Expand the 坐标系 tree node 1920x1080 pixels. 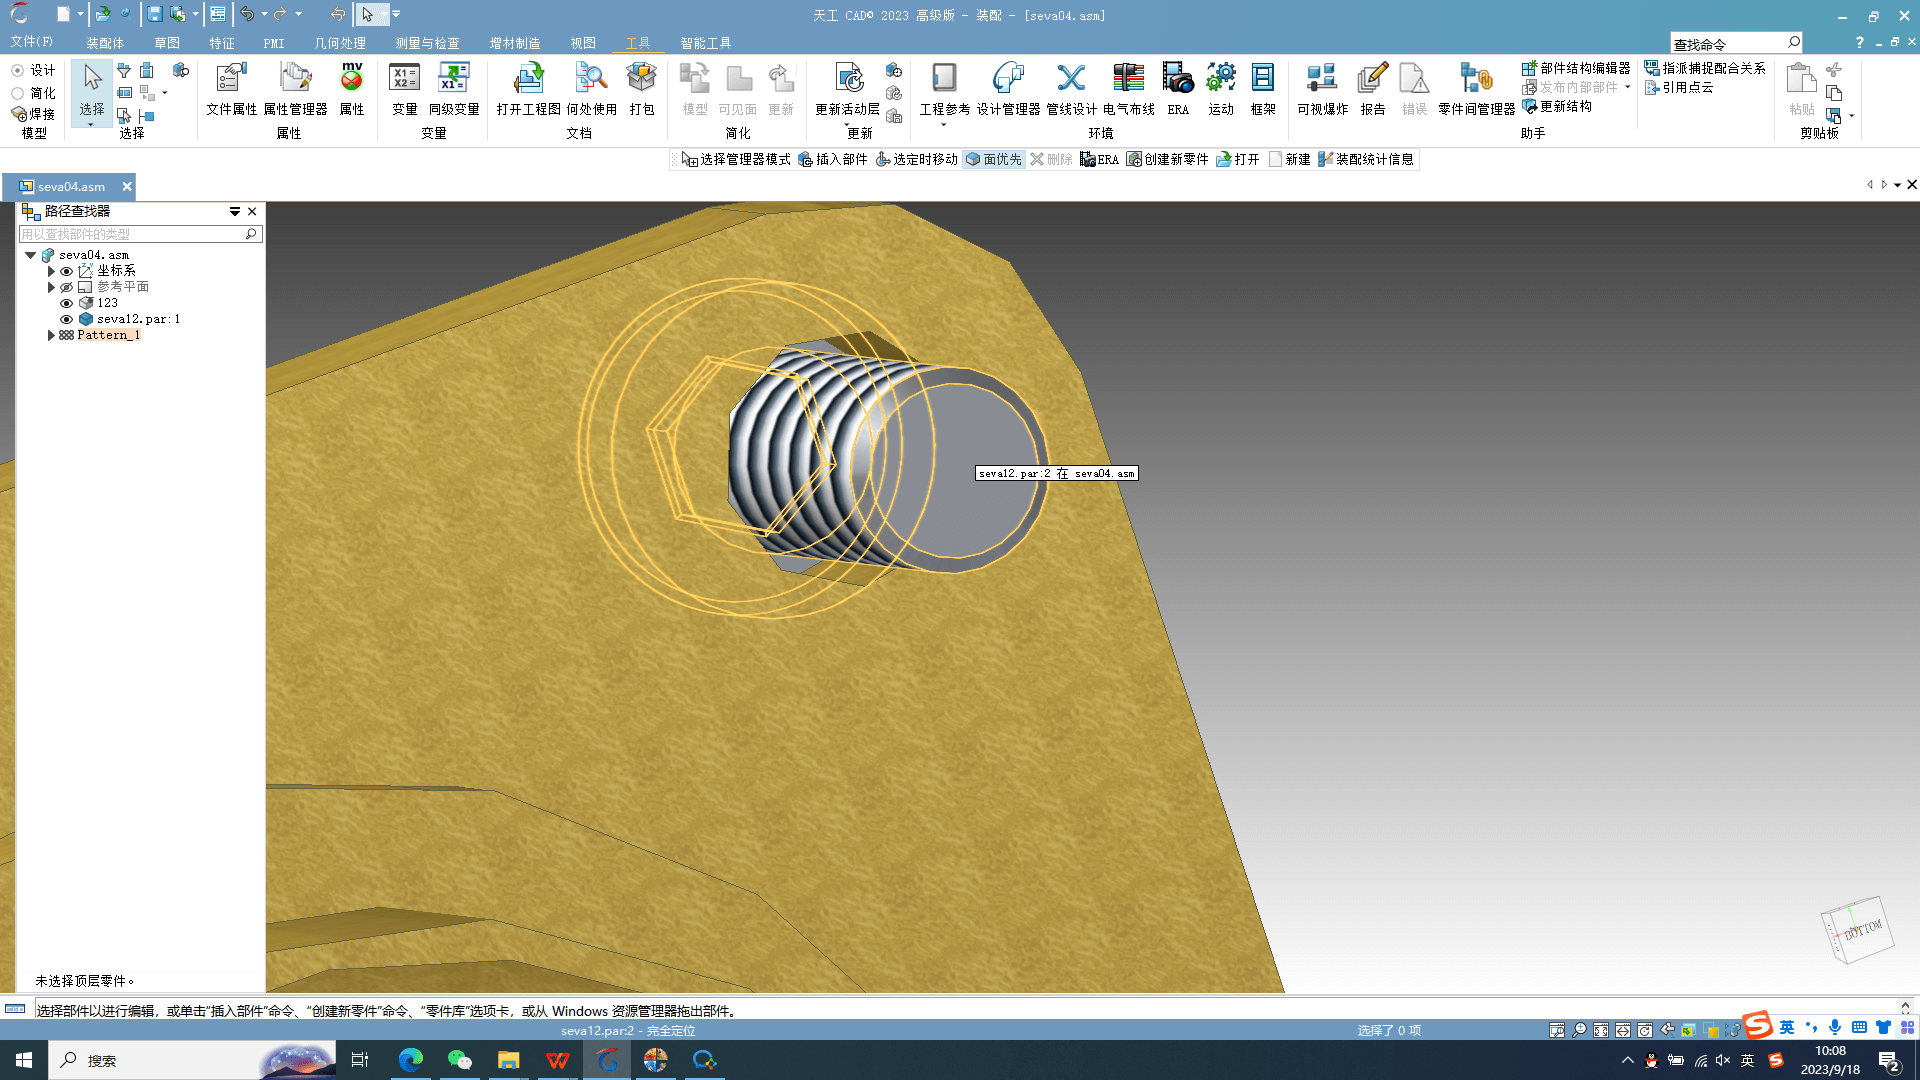click(x=51, y=271)
